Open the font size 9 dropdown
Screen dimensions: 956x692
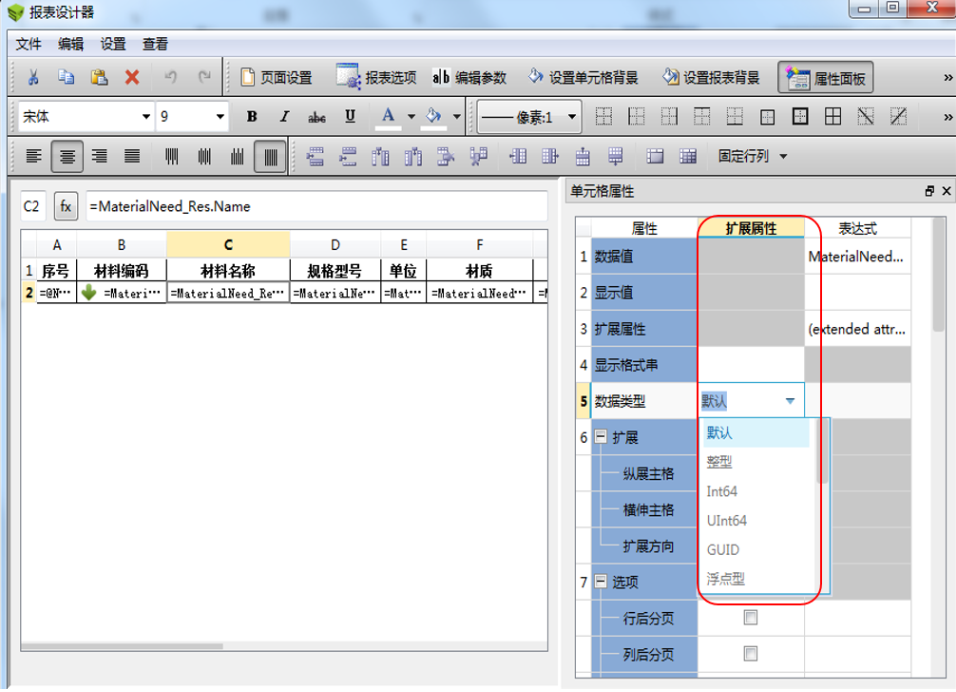pos(220,116)
